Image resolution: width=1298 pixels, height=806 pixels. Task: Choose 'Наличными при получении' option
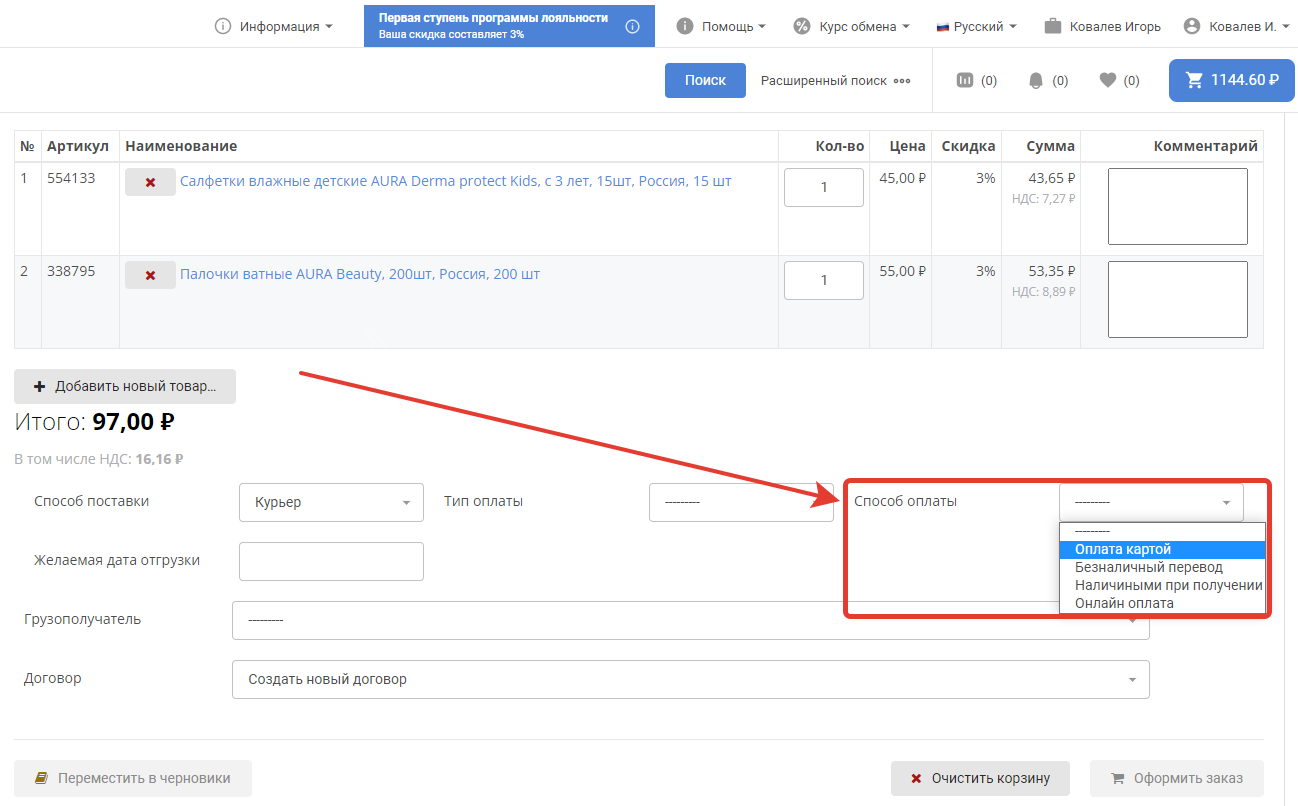[x=1168, y=585]
